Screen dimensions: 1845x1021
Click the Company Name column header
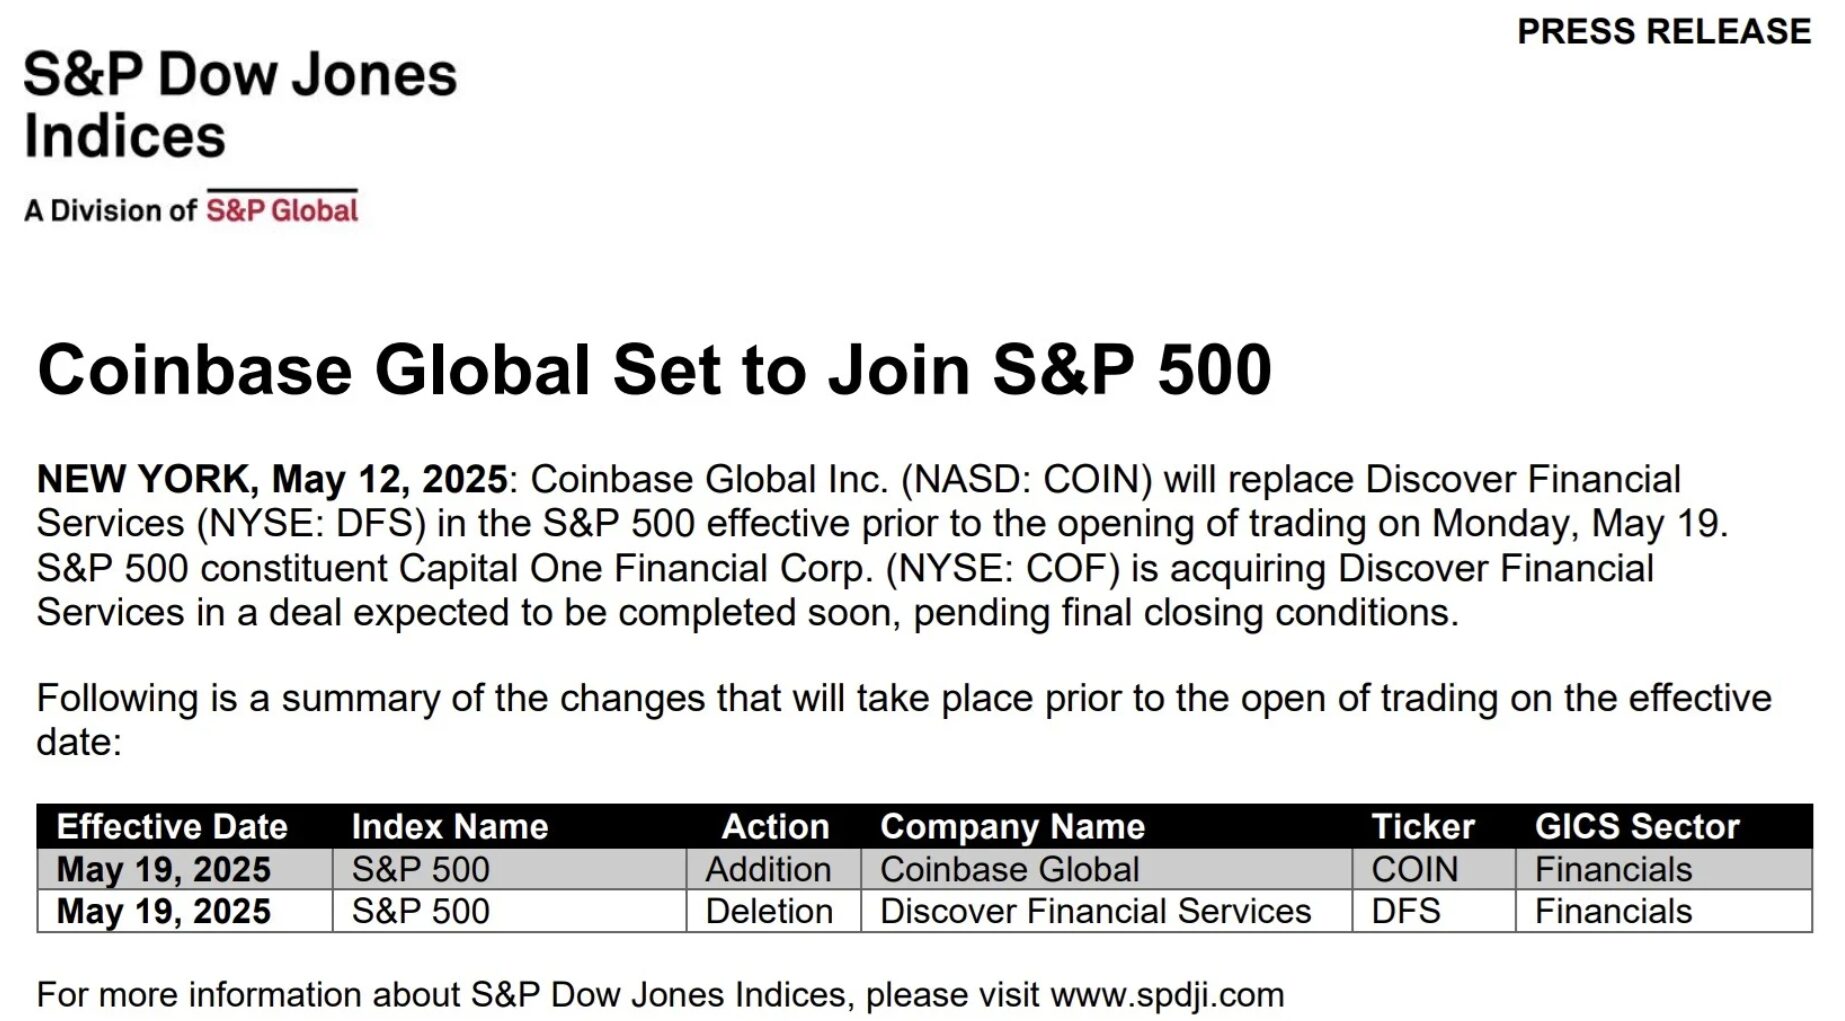point(1012,827)
